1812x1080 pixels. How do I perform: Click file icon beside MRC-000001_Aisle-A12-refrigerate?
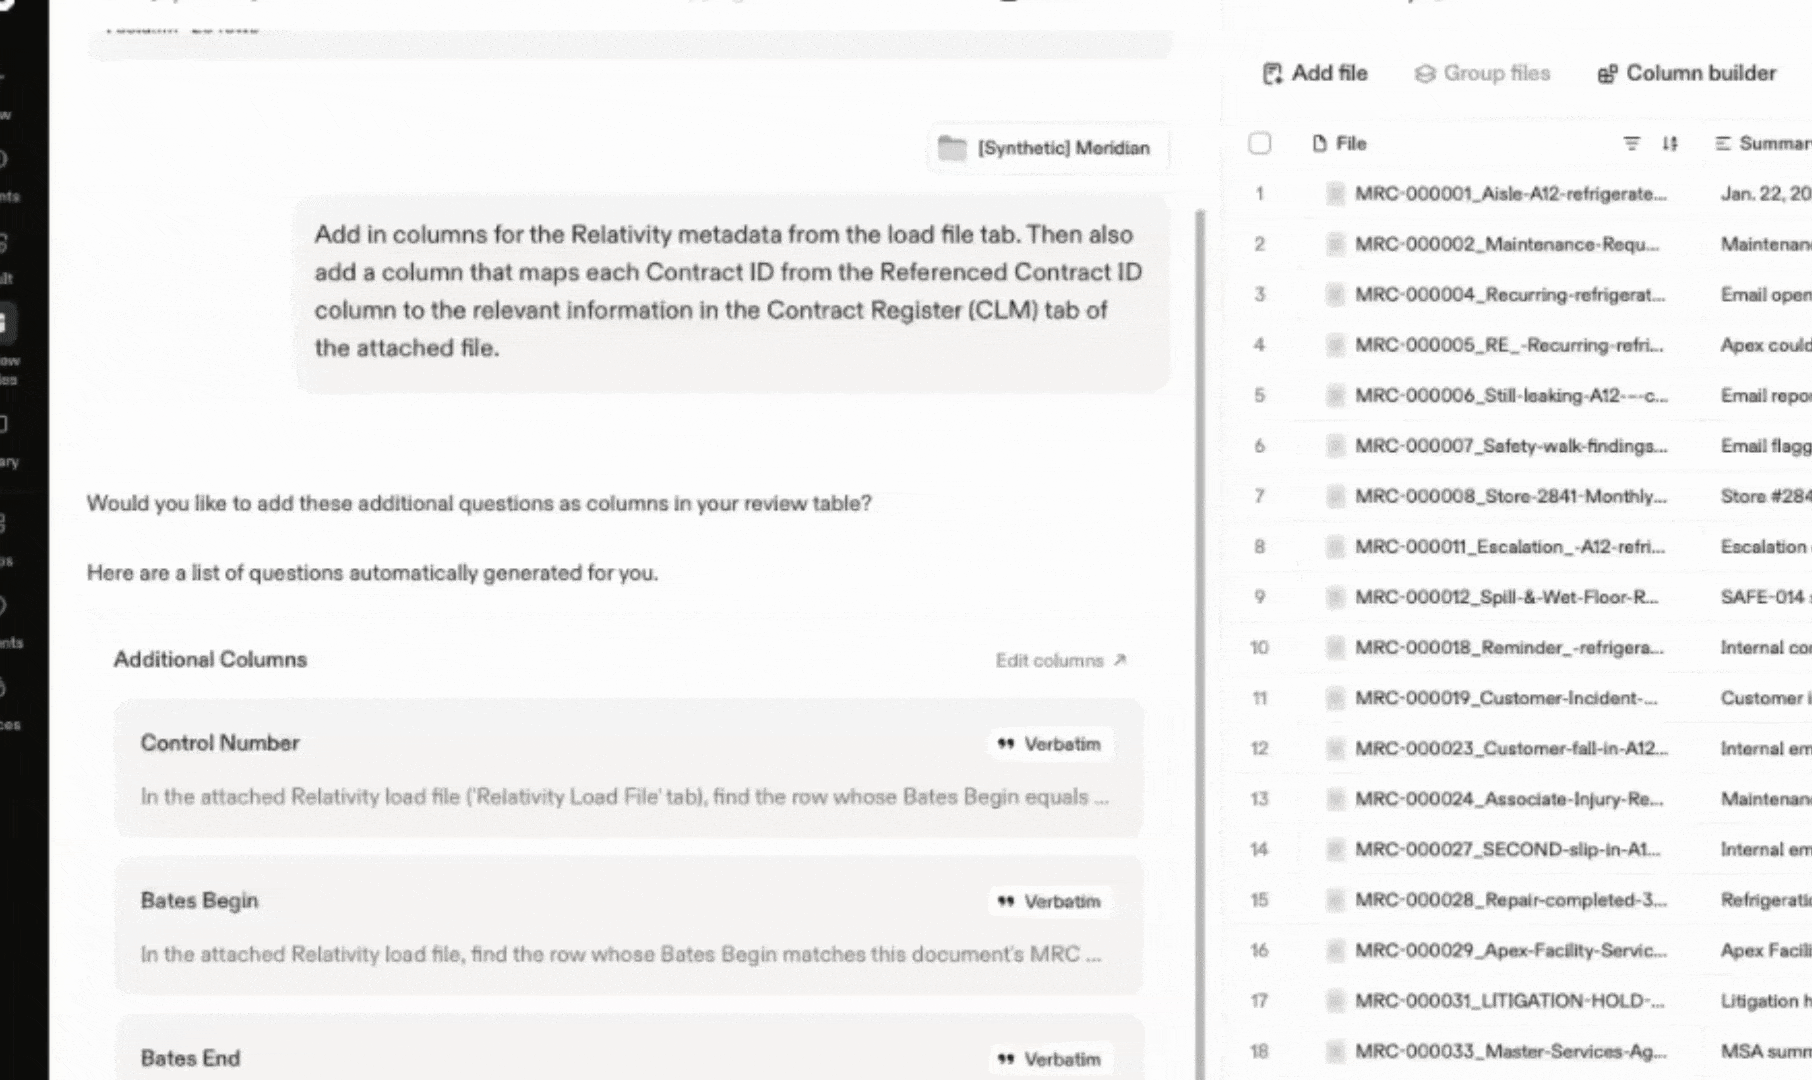click(x=1335, y=194)
